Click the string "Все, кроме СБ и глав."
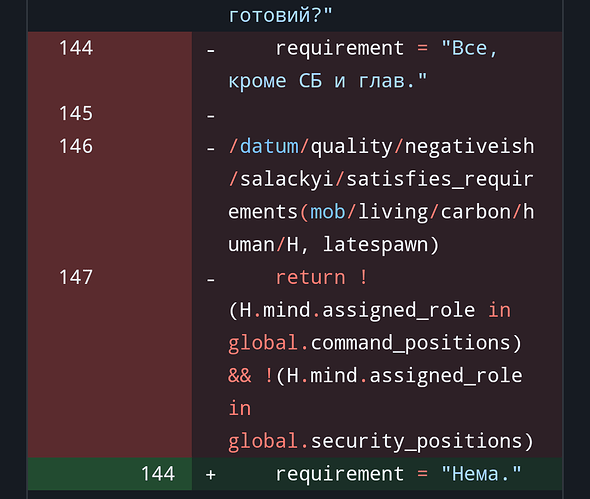This screenshot has width=590, height=499. pos(363,64)
